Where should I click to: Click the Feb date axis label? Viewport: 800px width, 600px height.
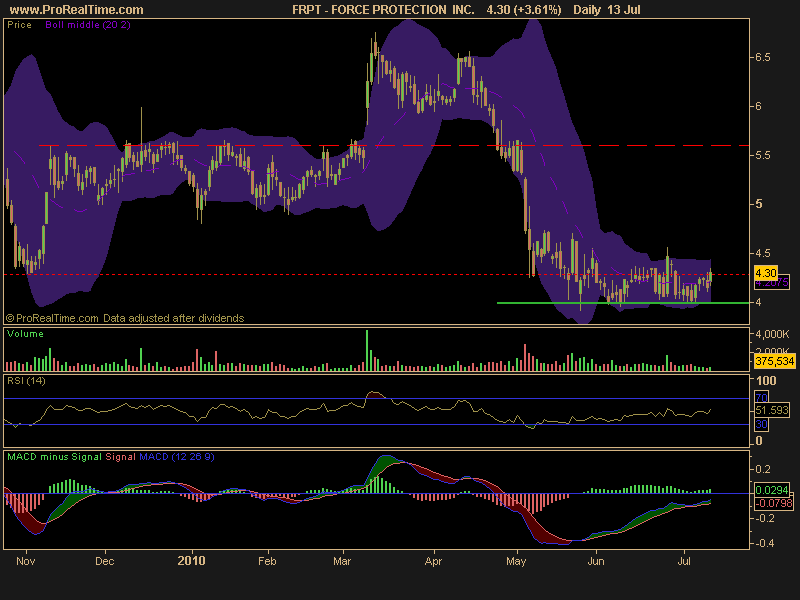(x=267, y=561)
